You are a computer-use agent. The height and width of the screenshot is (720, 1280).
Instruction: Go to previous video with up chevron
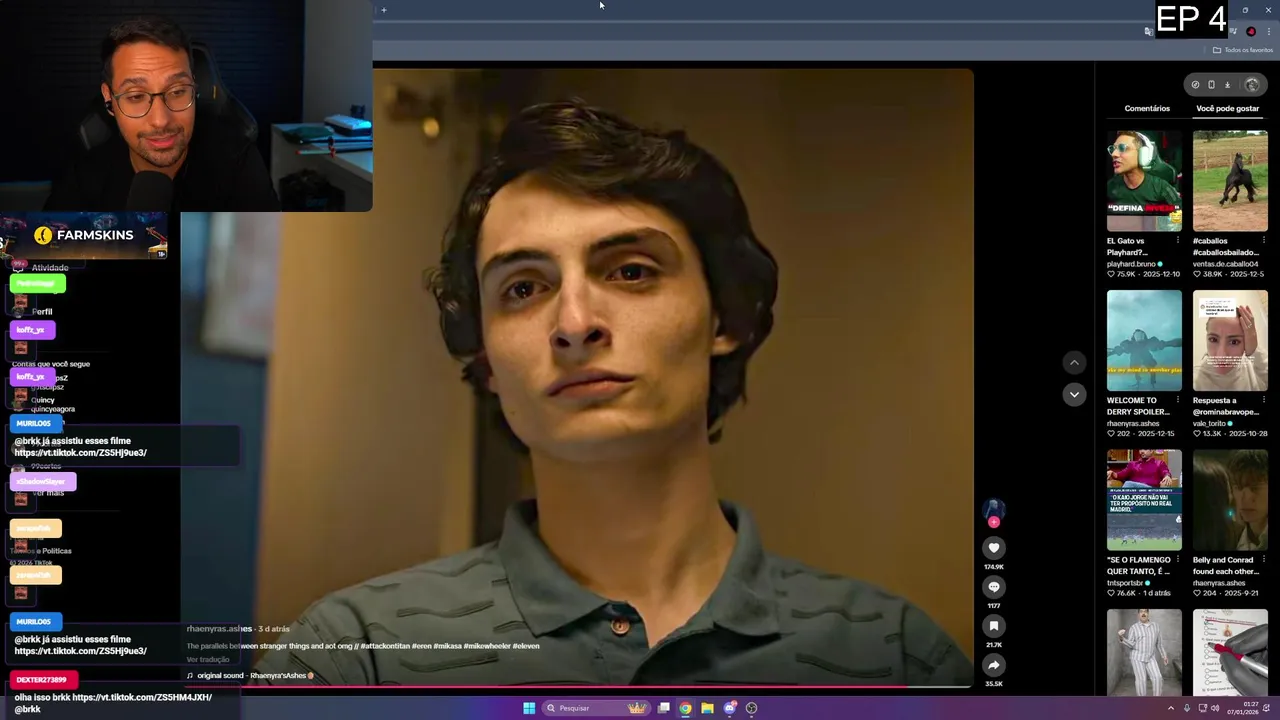click(x=1074, y=363)
